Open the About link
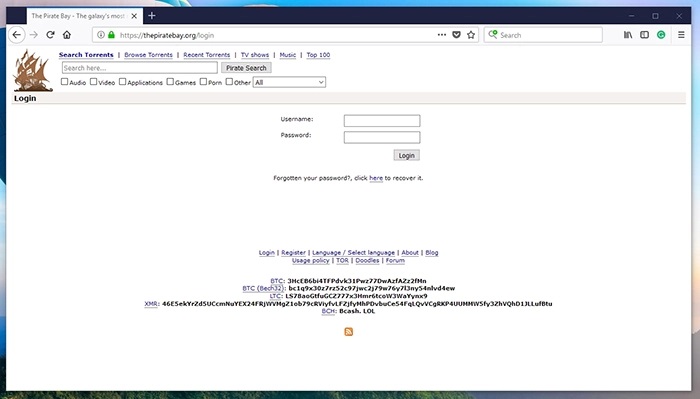700x399 pixels. tap(410, 253)
